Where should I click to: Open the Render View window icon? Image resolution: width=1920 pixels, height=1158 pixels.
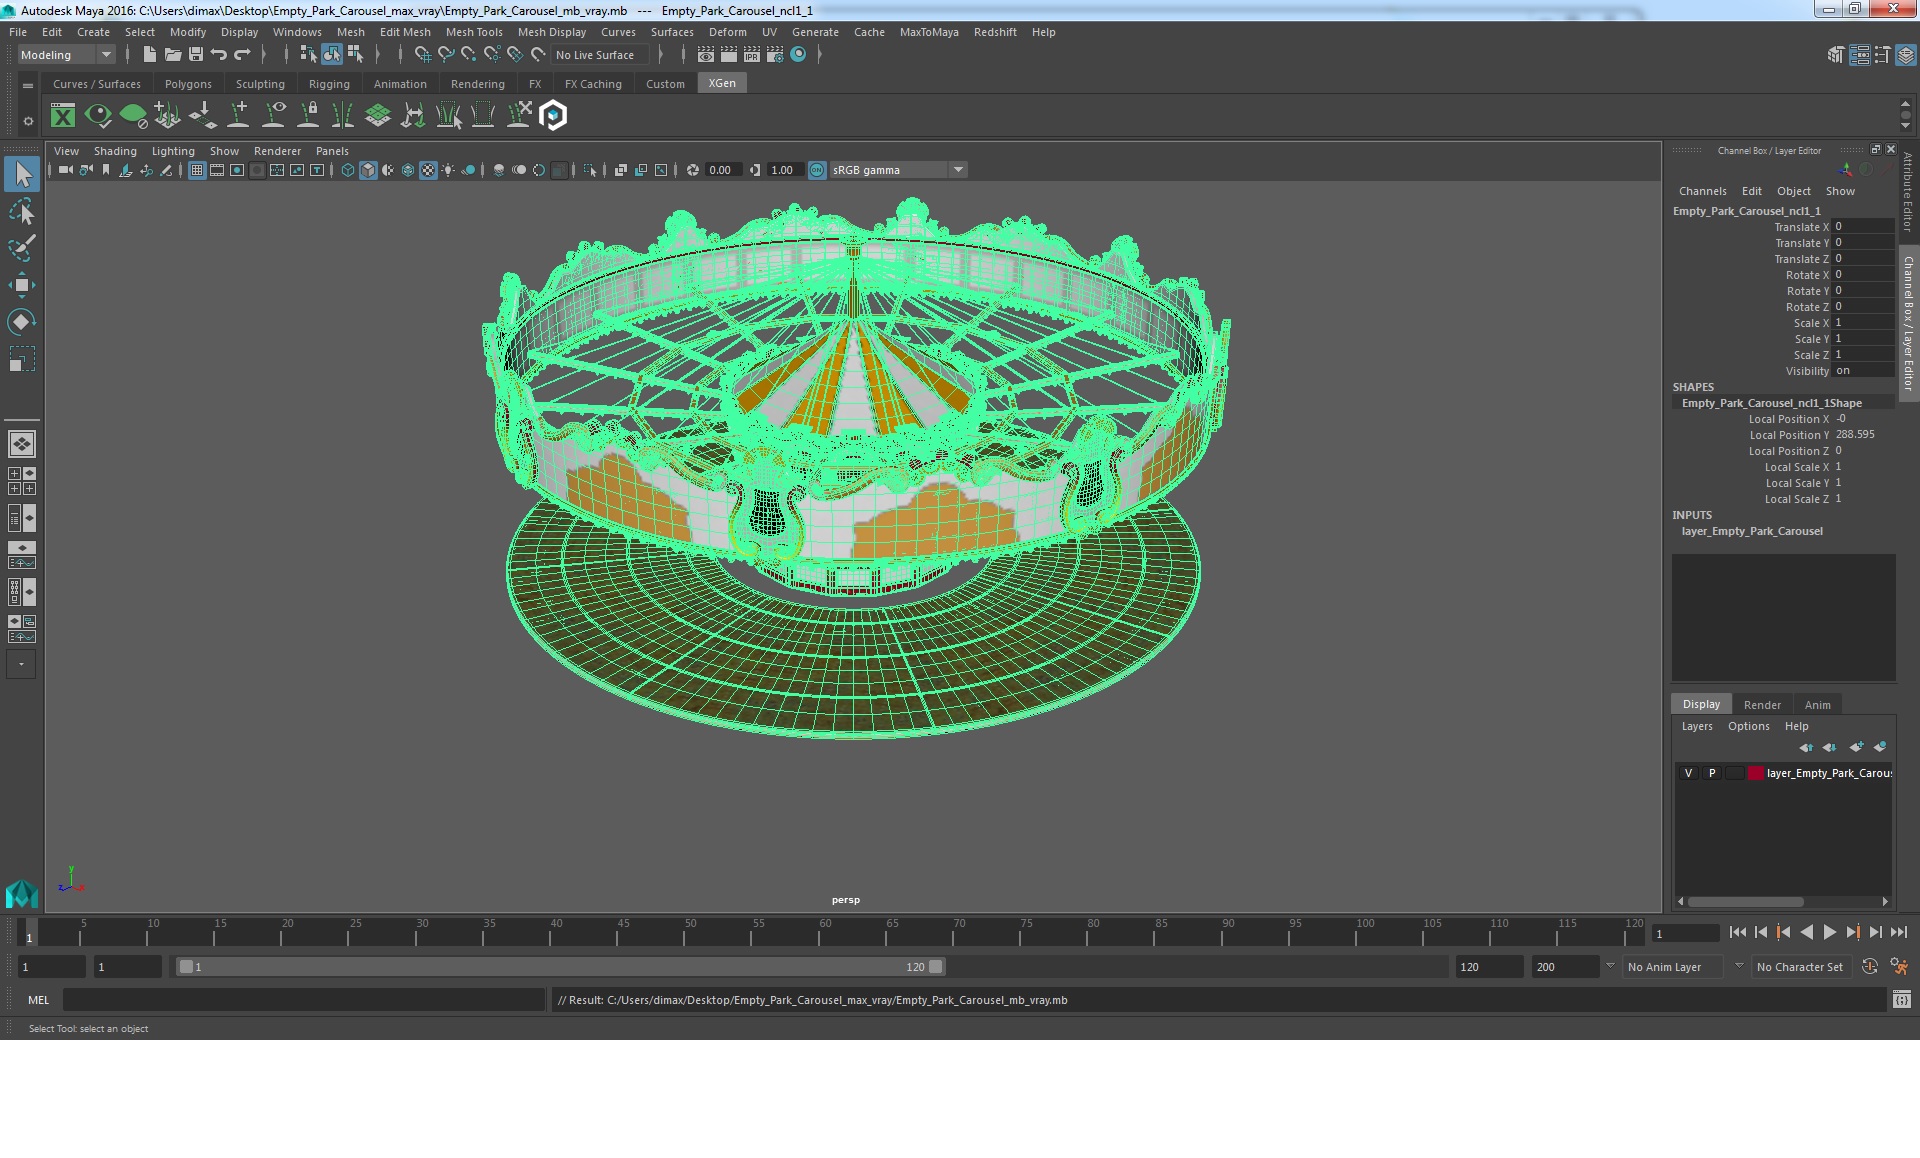[x=706, y=55]
